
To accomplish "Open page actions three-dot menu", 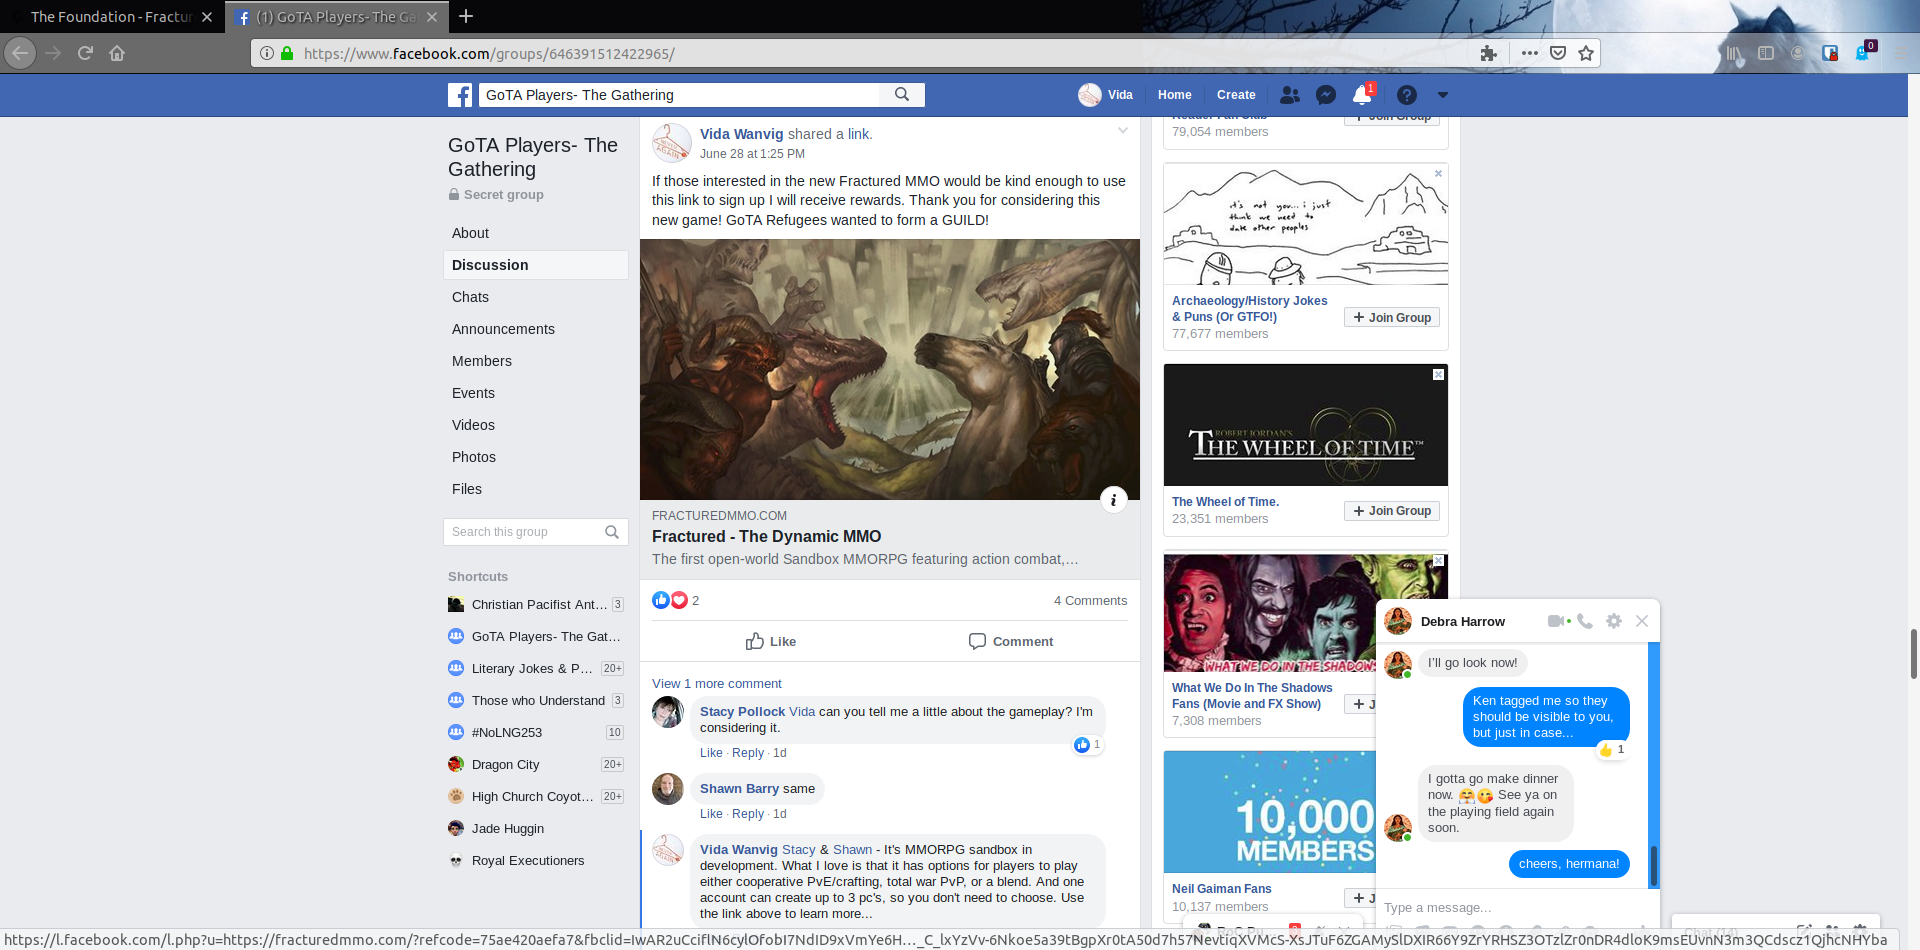I will 1530,53.
